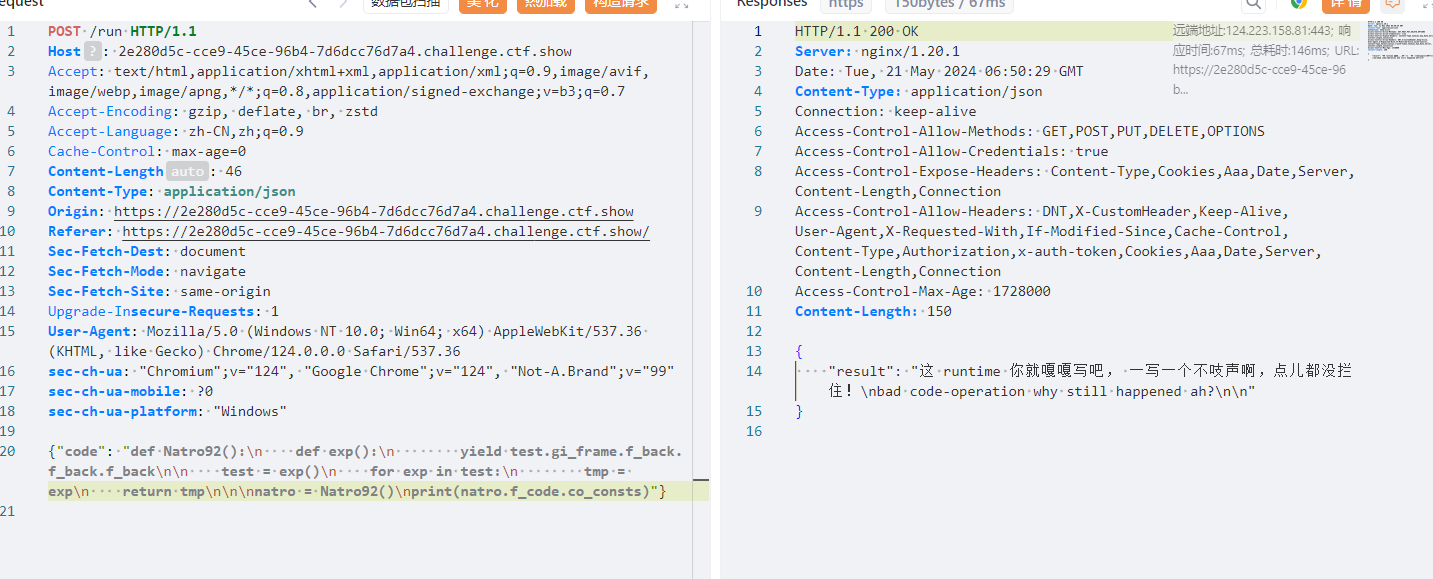The image size is (1433, 579).
Task: Click the 数据包扫描 button
Action: (404, 4)
